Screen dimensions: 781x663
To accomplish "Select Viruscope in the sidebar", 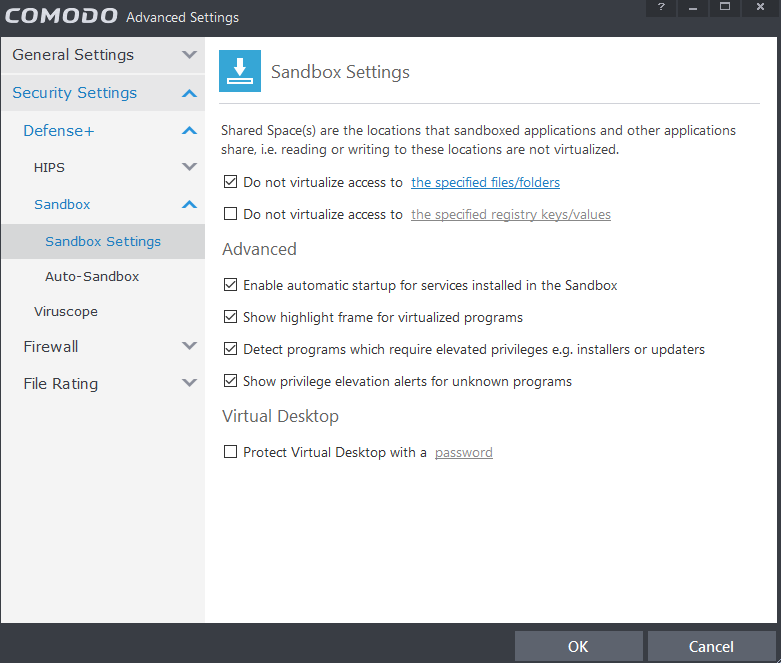I will tap(66, 311).
